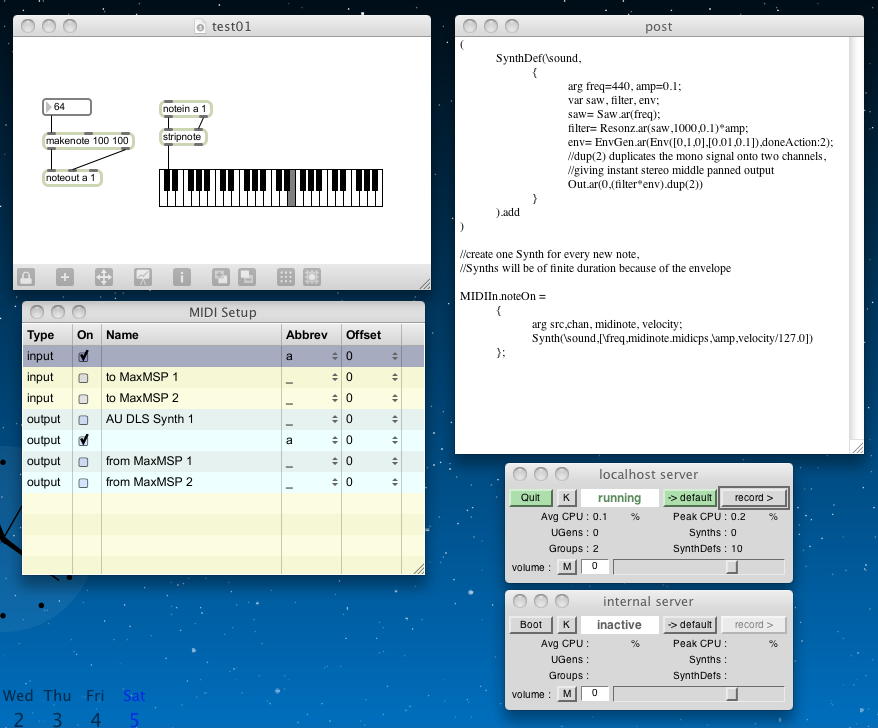The height and width of the screenshot is (728, 878).
Task: Open Abbrev stepper for to MaxMSP 1
Action: pos(334,377)
